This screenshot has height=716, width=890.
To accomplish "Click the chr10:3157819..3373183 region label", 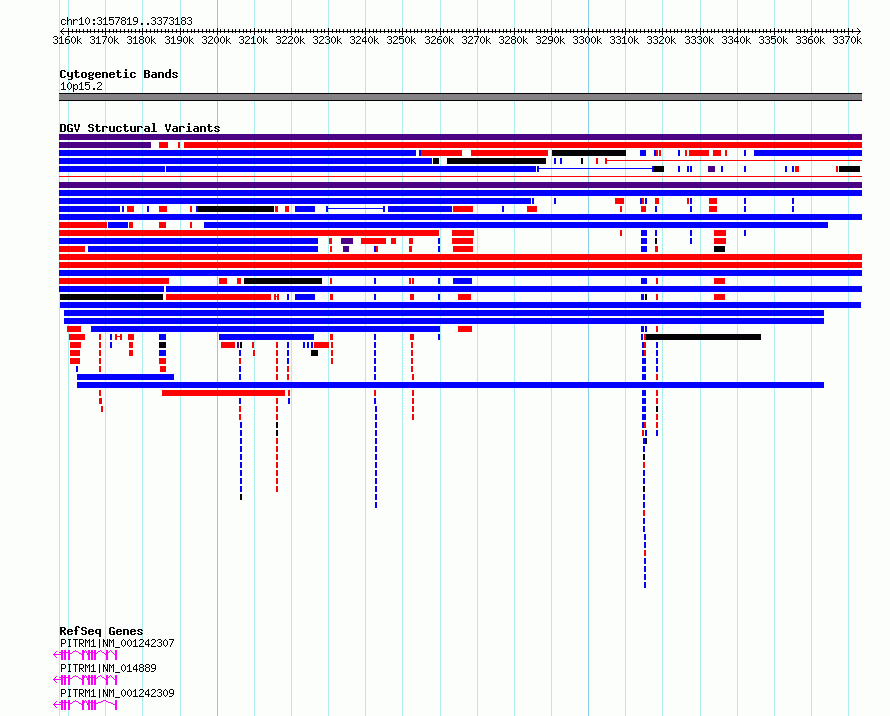I will pyautogui.click(x=126, y=22).
